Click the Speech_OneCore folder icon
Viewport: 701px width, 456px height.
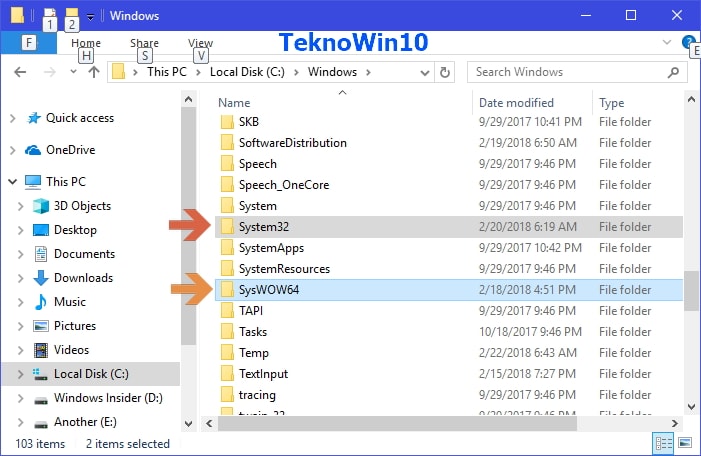point(227,185)
